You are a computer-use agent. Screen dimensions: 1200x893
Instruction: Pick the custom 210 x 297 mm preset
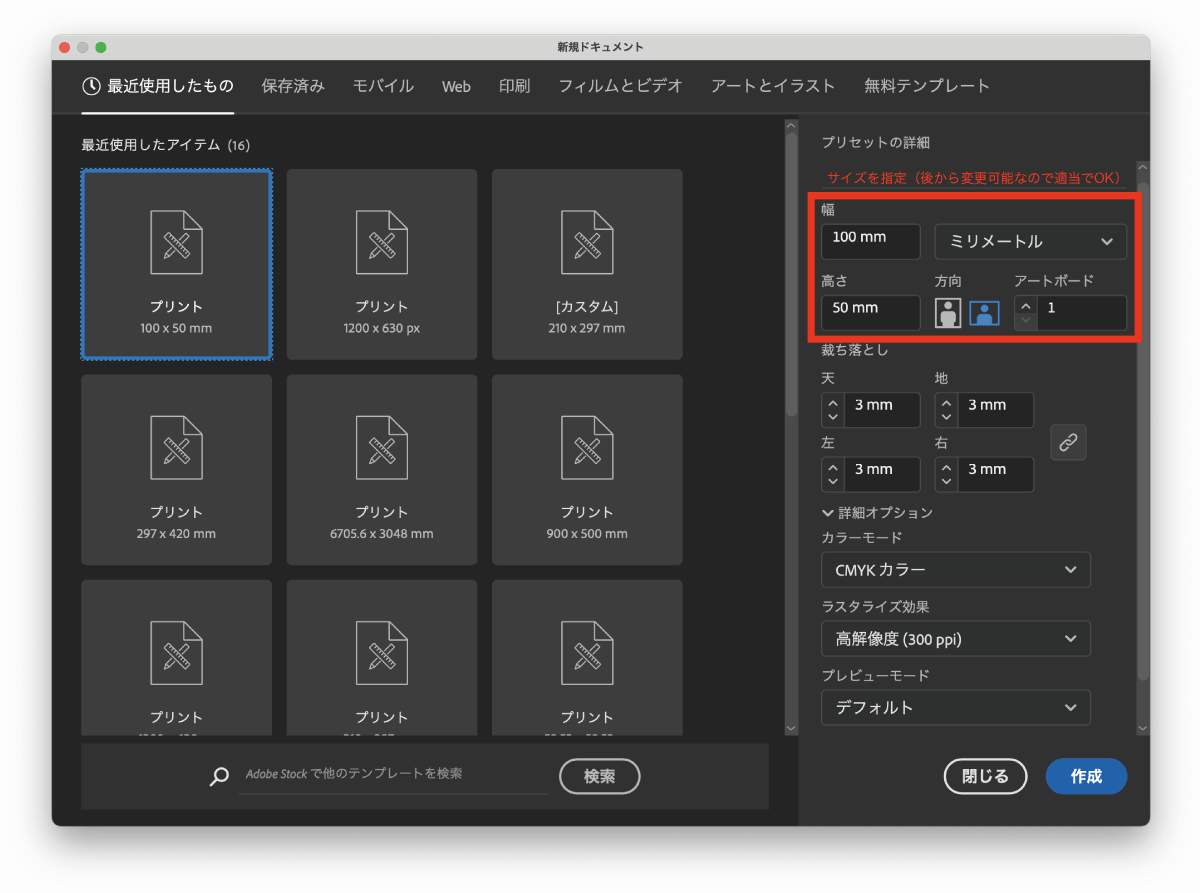[587, 264]
